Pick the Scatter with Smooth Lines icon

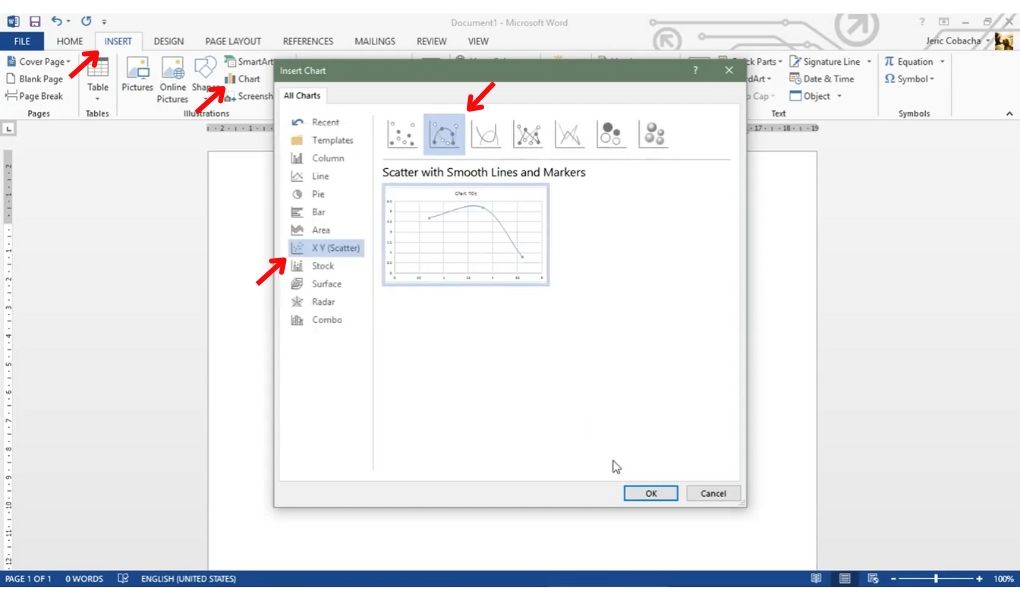coord(486,134)
